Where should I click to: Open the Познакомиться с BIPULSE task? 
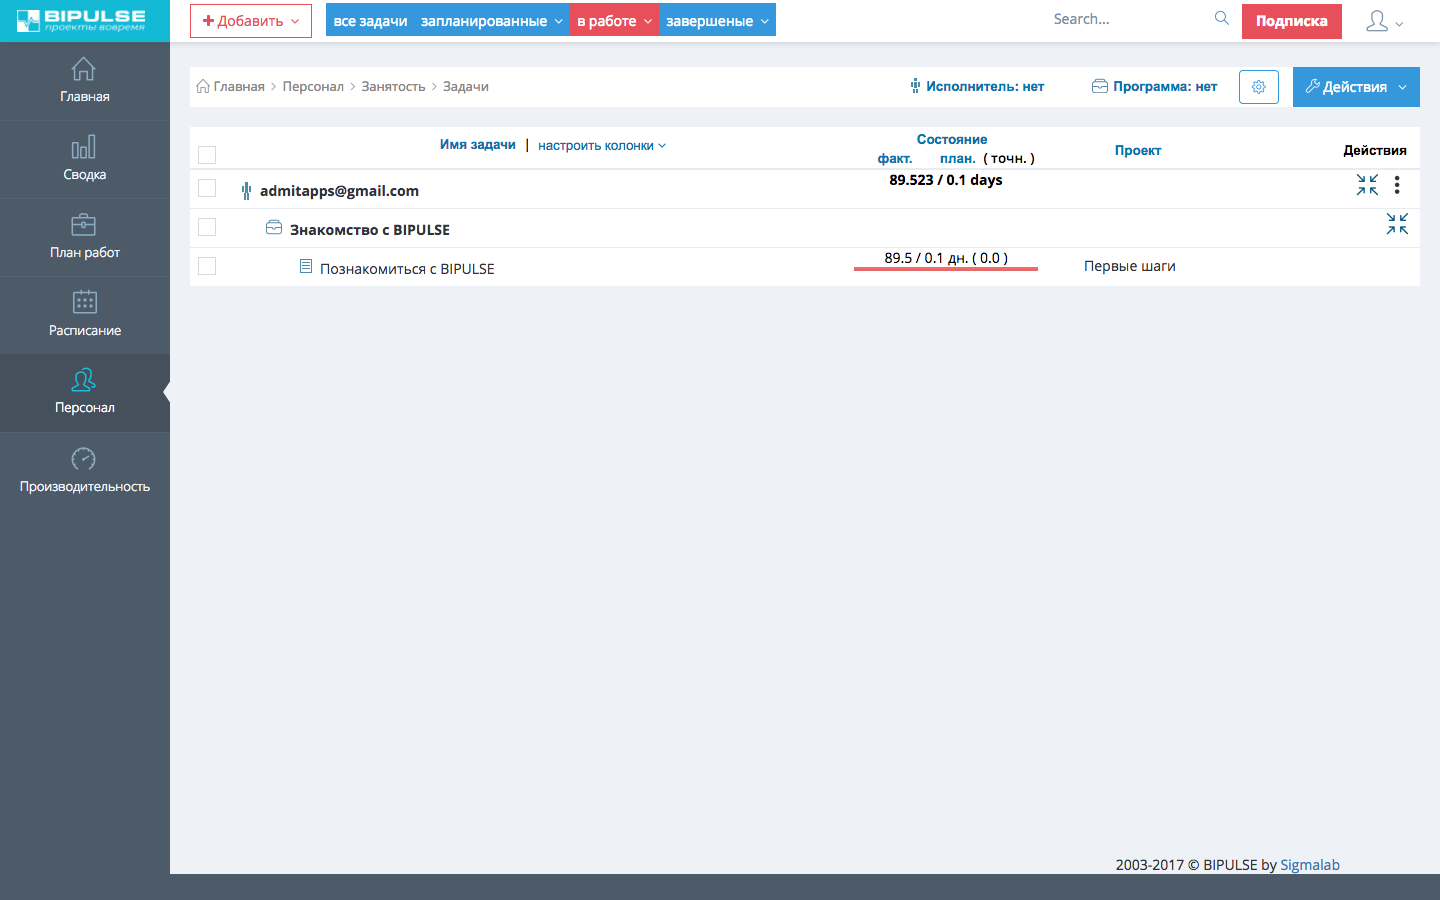tap(407, 269)
